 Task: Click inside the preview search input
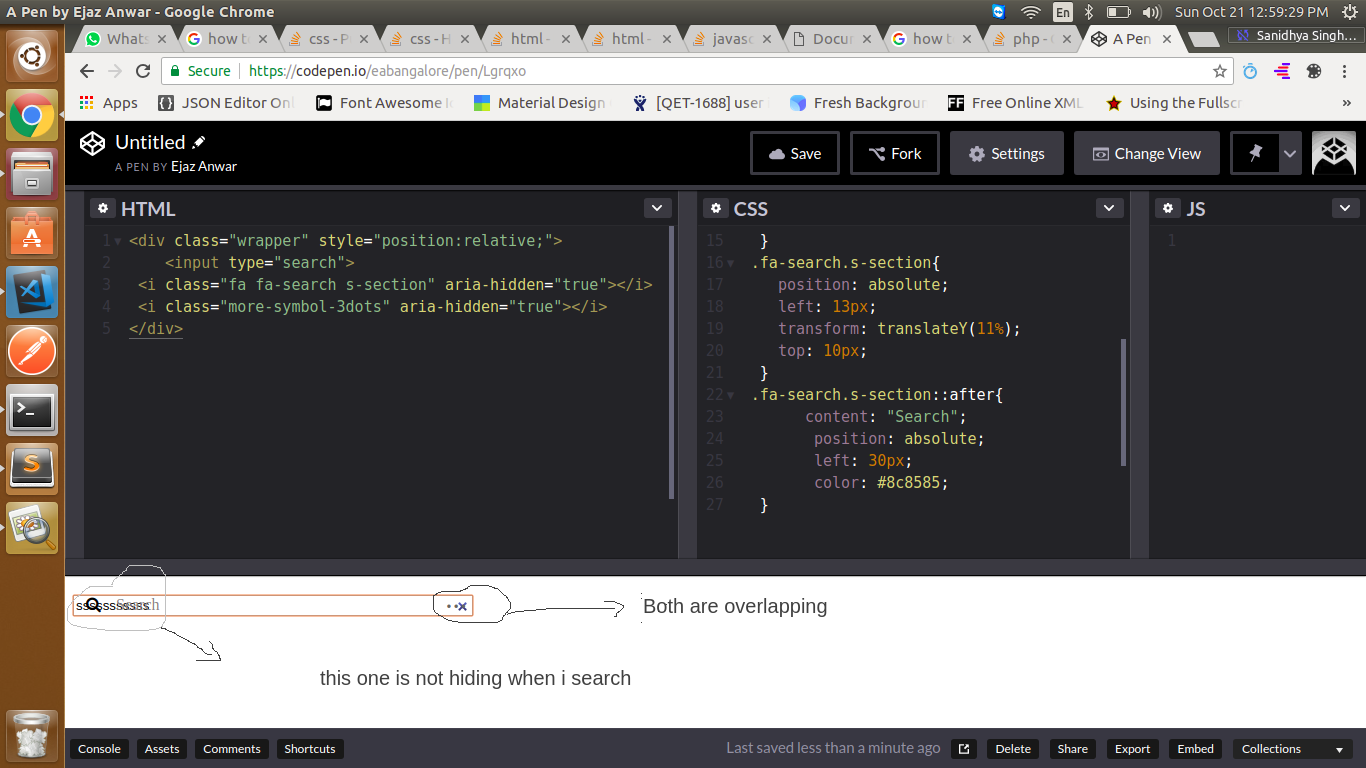tap(272, 606)
